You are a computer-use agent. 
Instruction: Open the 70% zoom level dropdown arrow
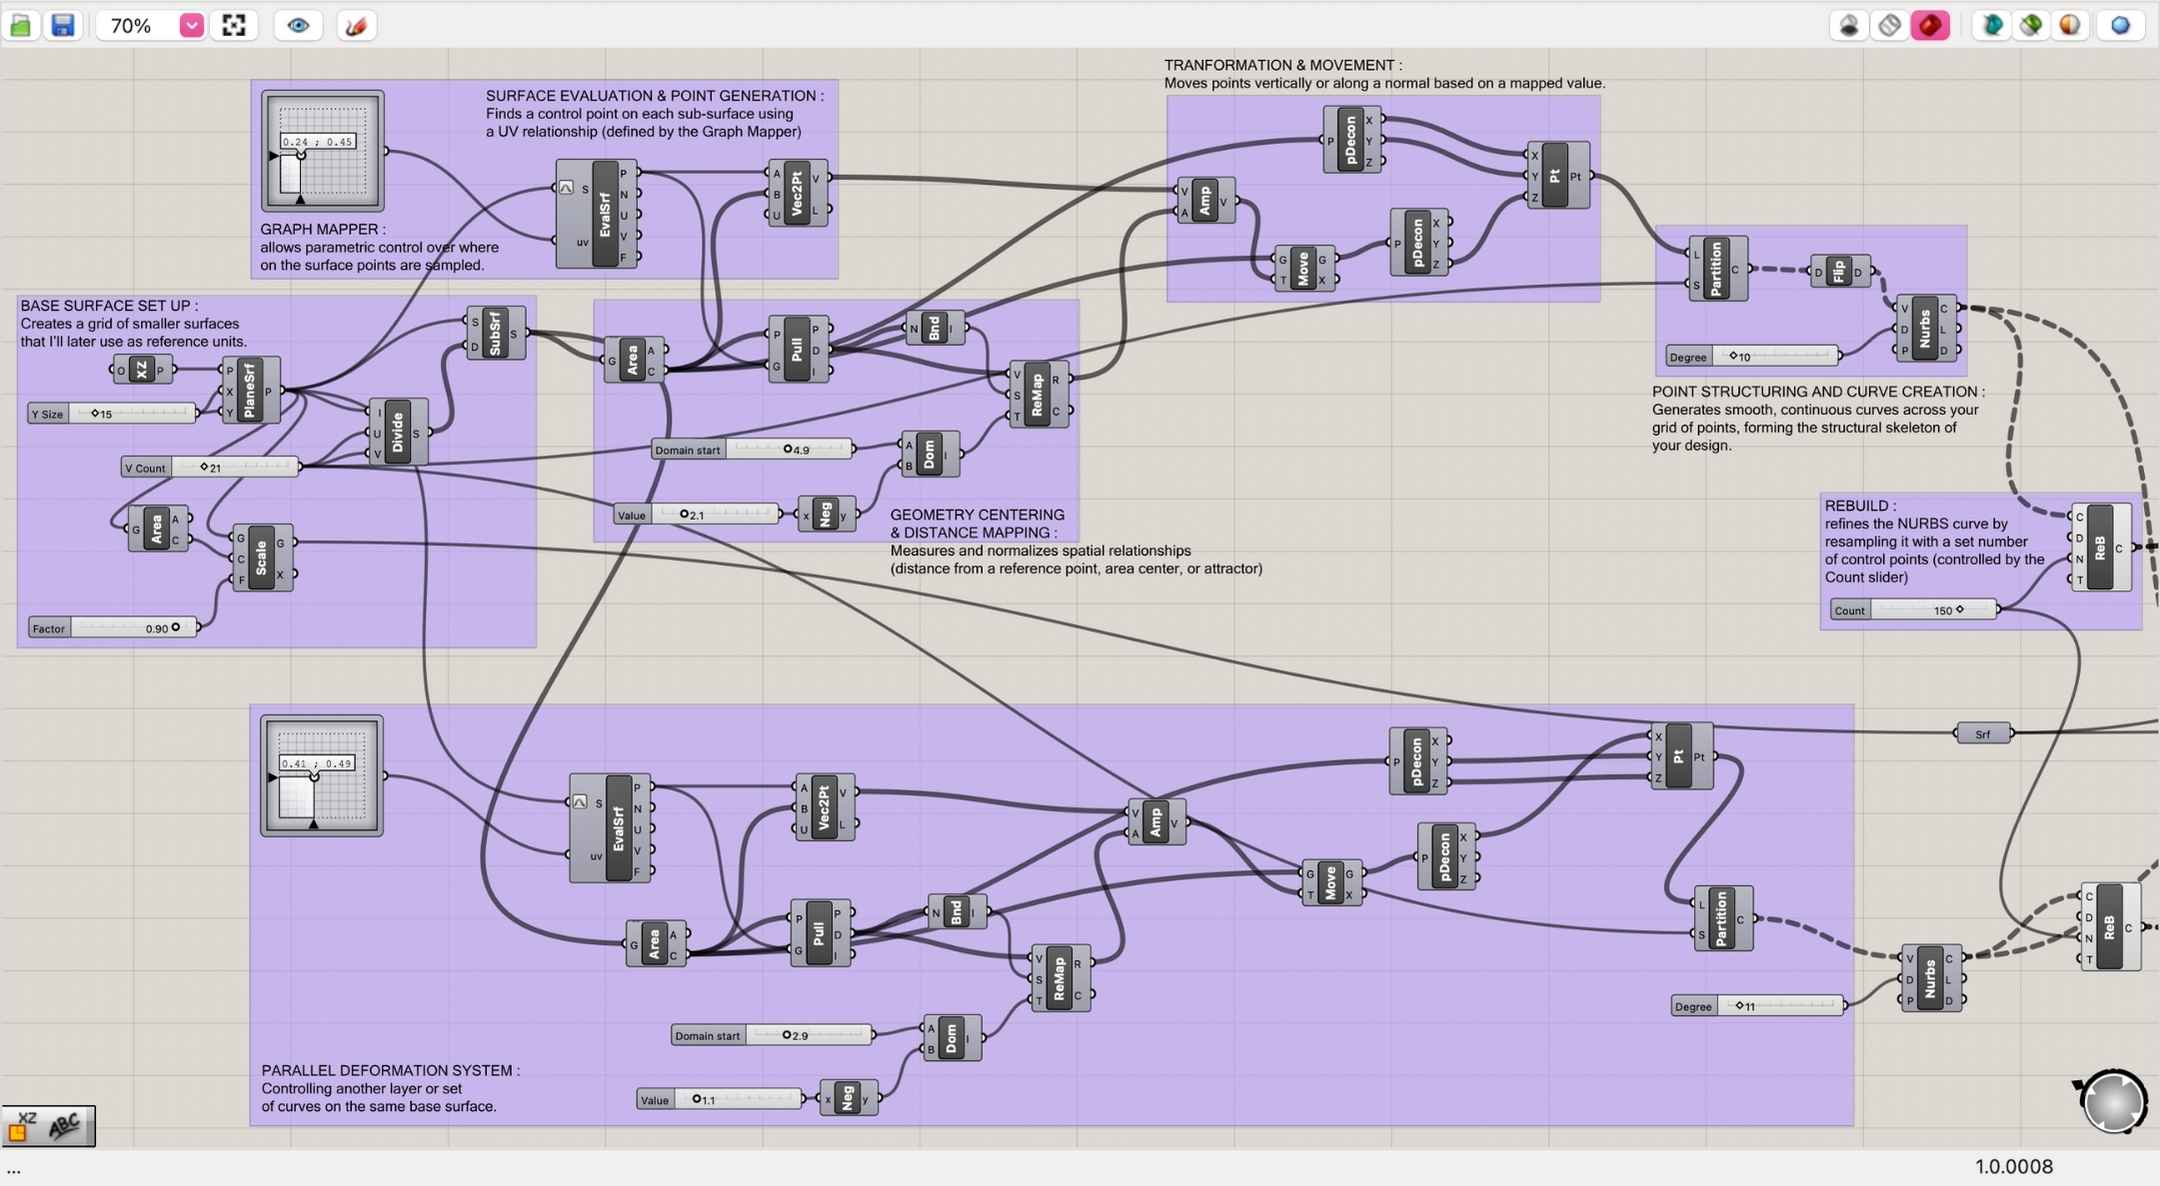[191, 25]
